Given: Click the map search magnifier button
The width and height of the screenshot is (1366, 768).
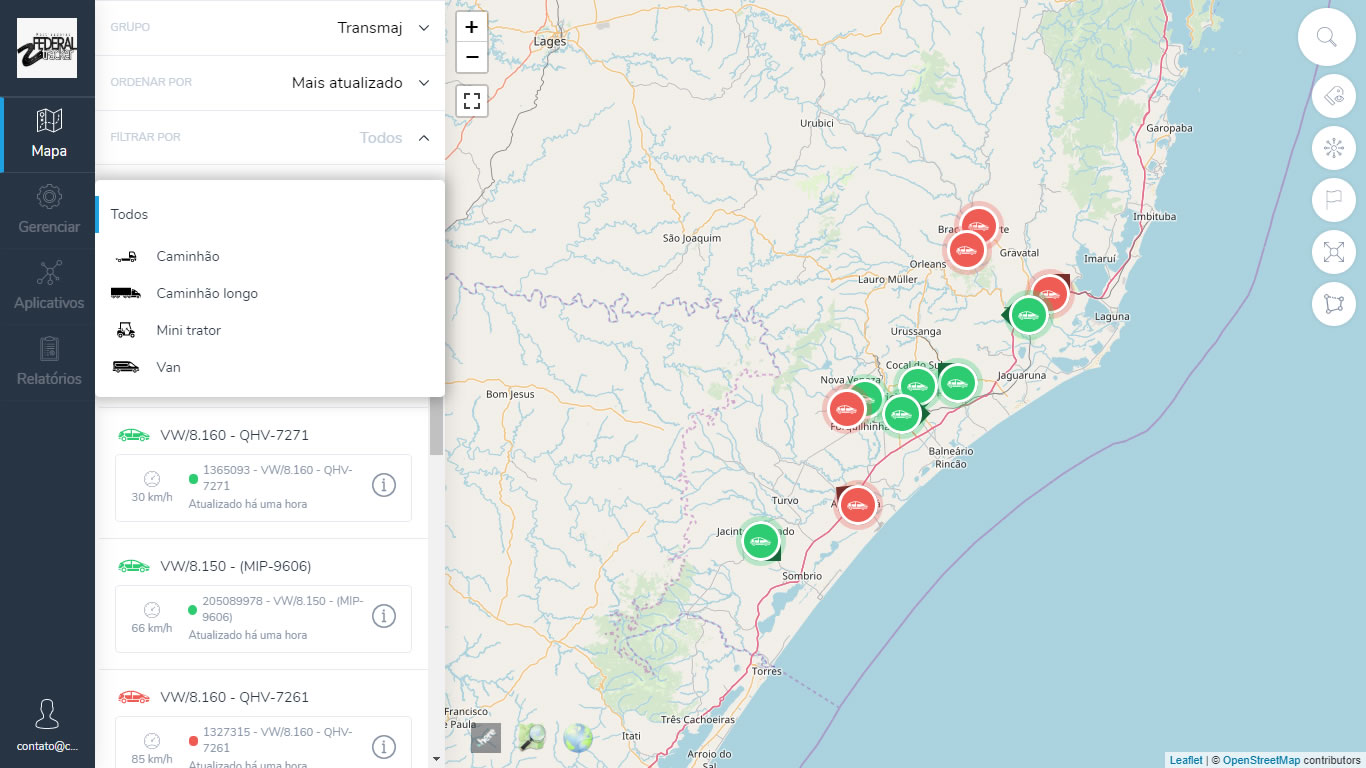Looking at the screenshot, I should coord(1326,38).
